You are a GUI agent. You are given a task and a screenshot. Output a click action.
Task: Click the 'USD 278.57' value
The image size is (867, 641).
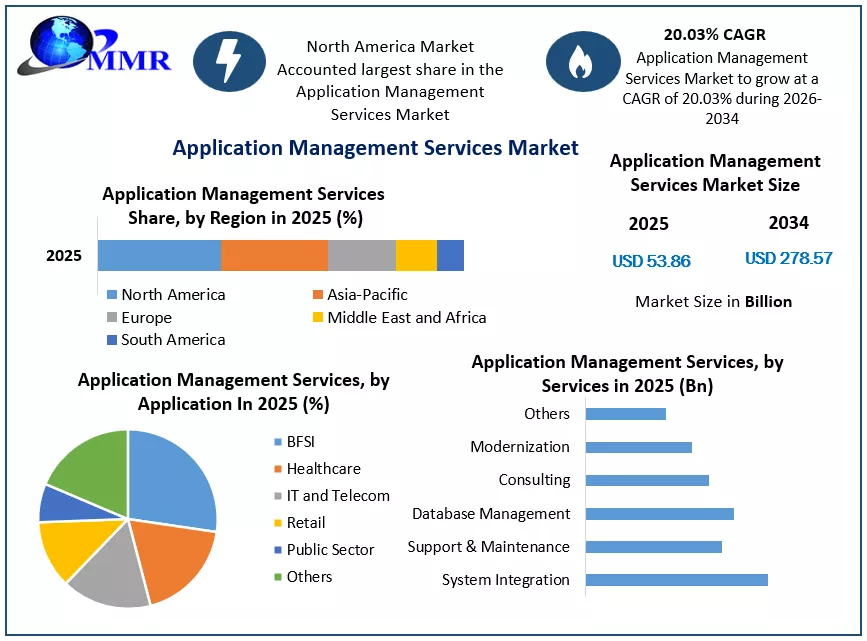[788, 258]
